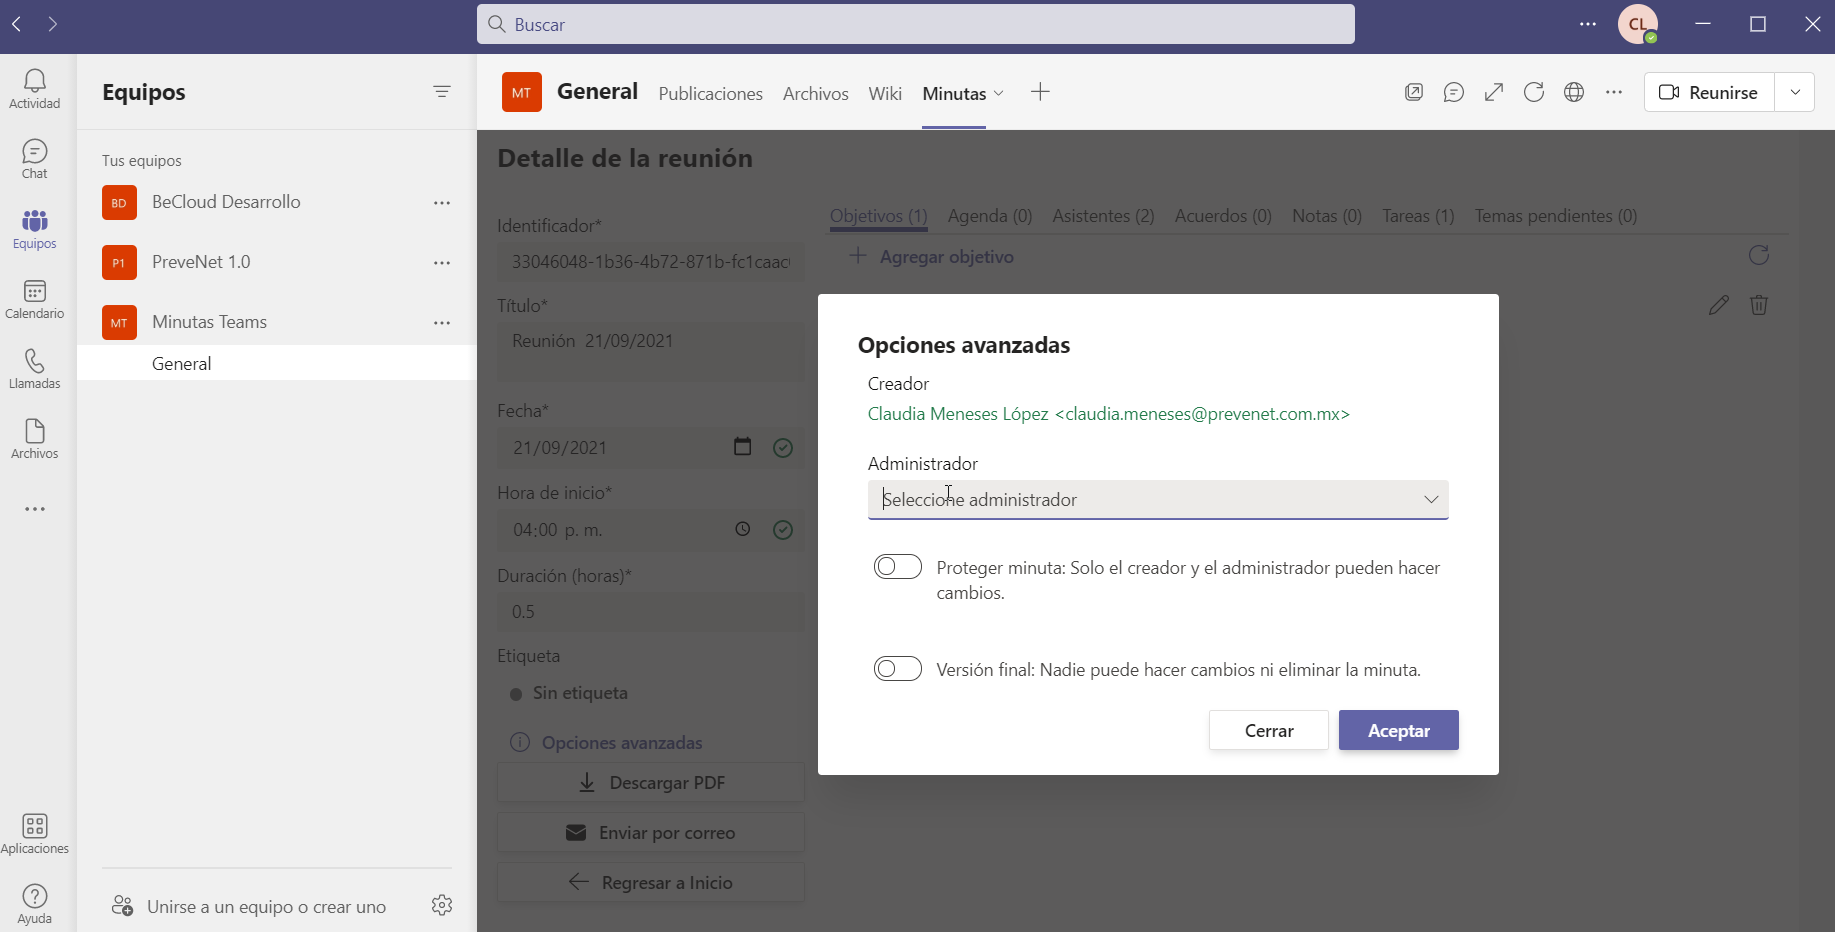The height and width of the screenshot is (932, 1835).
Task: Refresh the objectives list icon
Action: [1759, 255]
